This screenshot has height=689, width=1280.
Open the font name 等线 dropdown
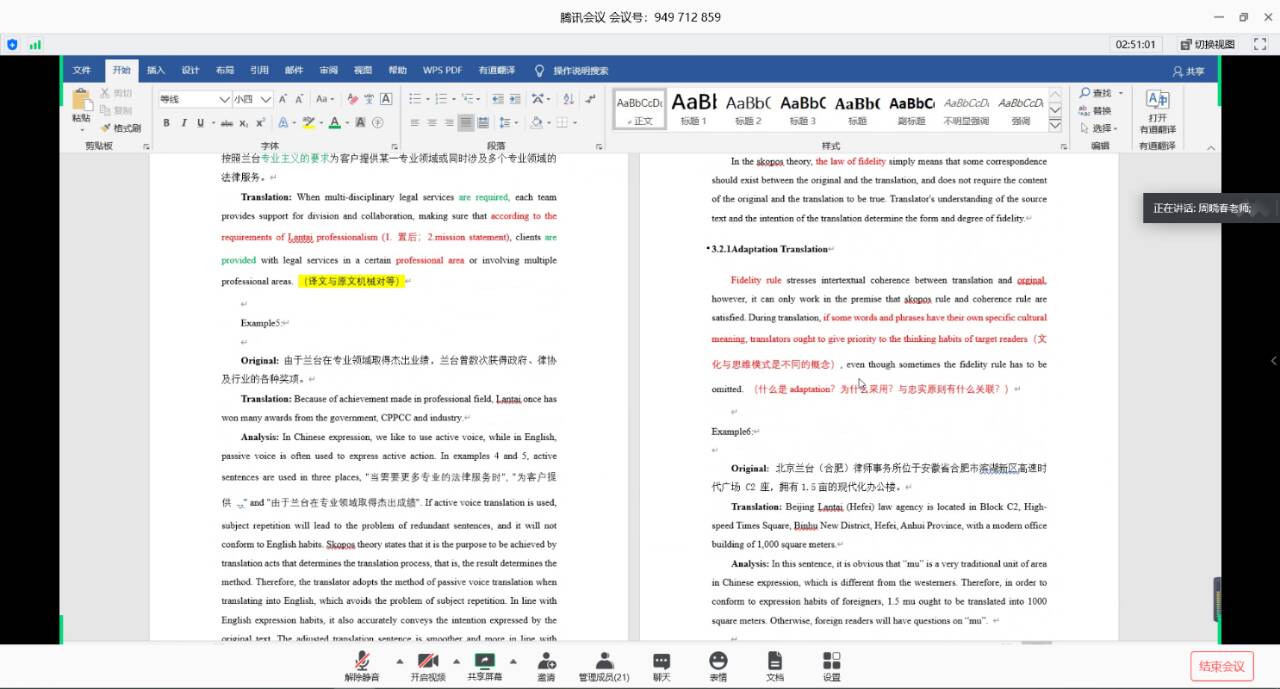click(224, 99)
